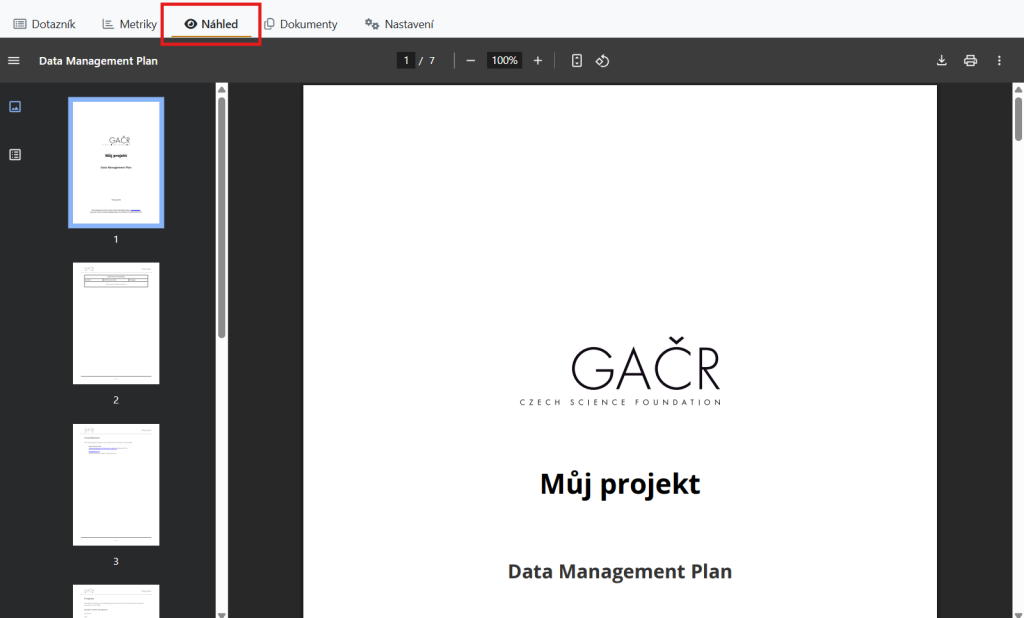Click the thumbnail panel scroll up arrow
This screenshot has width=1024, height=618.
(x=222, y=89)
